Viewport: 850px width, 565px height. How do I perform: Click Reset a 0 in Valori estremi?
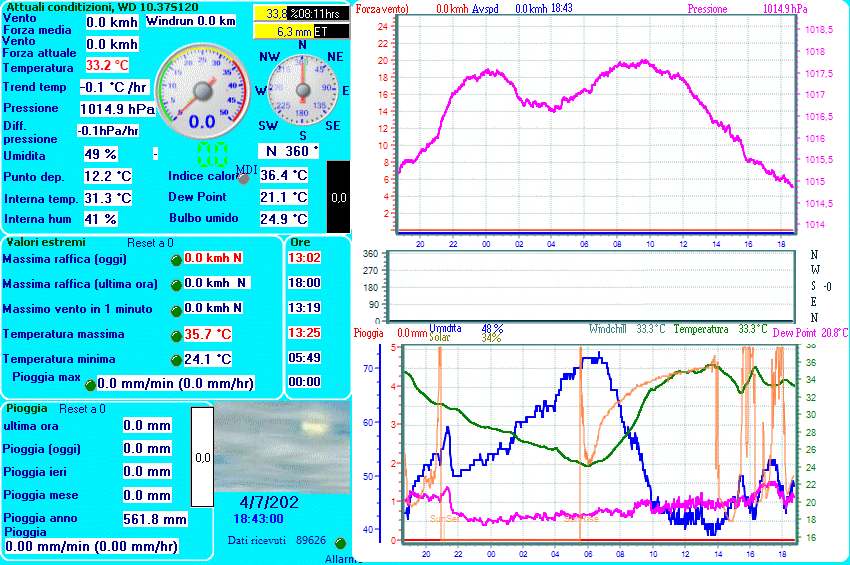150,243
